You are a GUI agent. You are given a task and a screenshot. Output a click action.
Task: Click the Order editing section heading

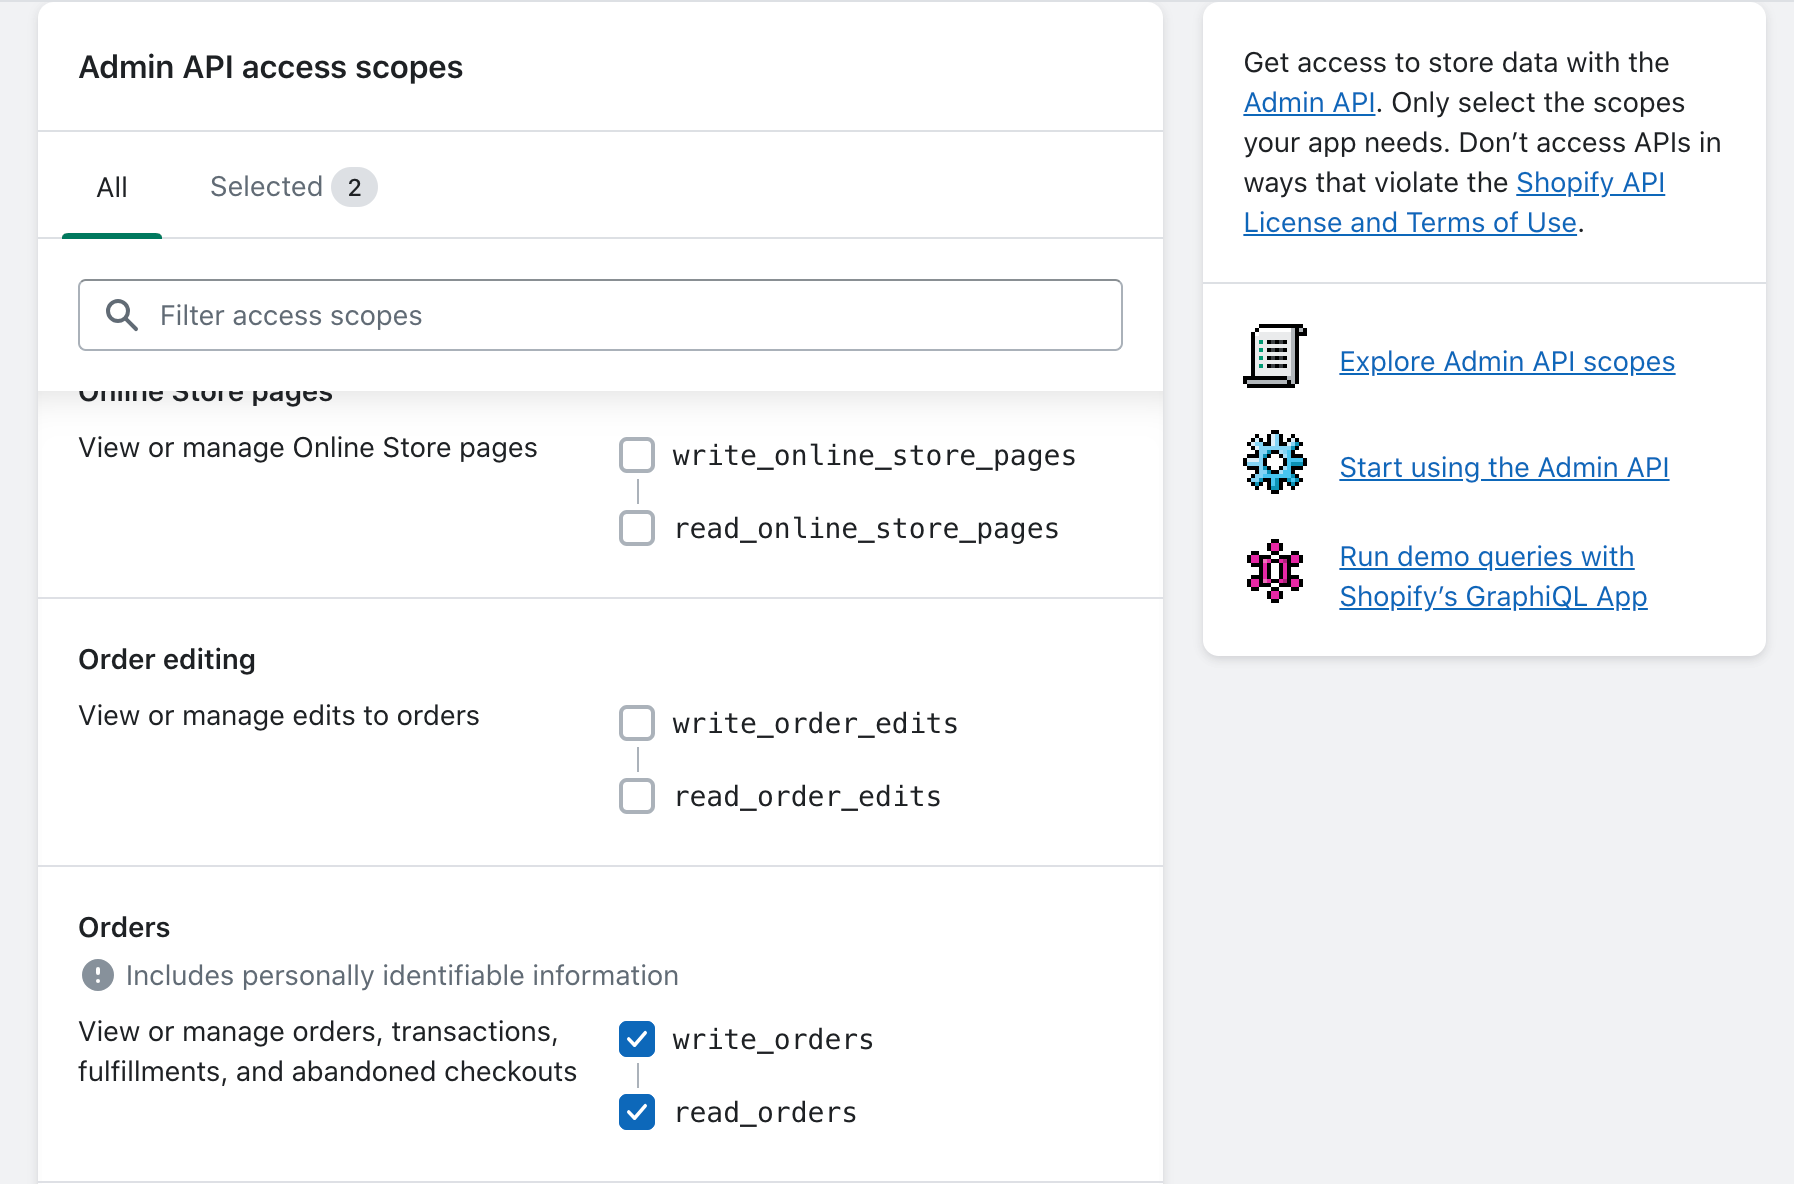coord(167,659)
